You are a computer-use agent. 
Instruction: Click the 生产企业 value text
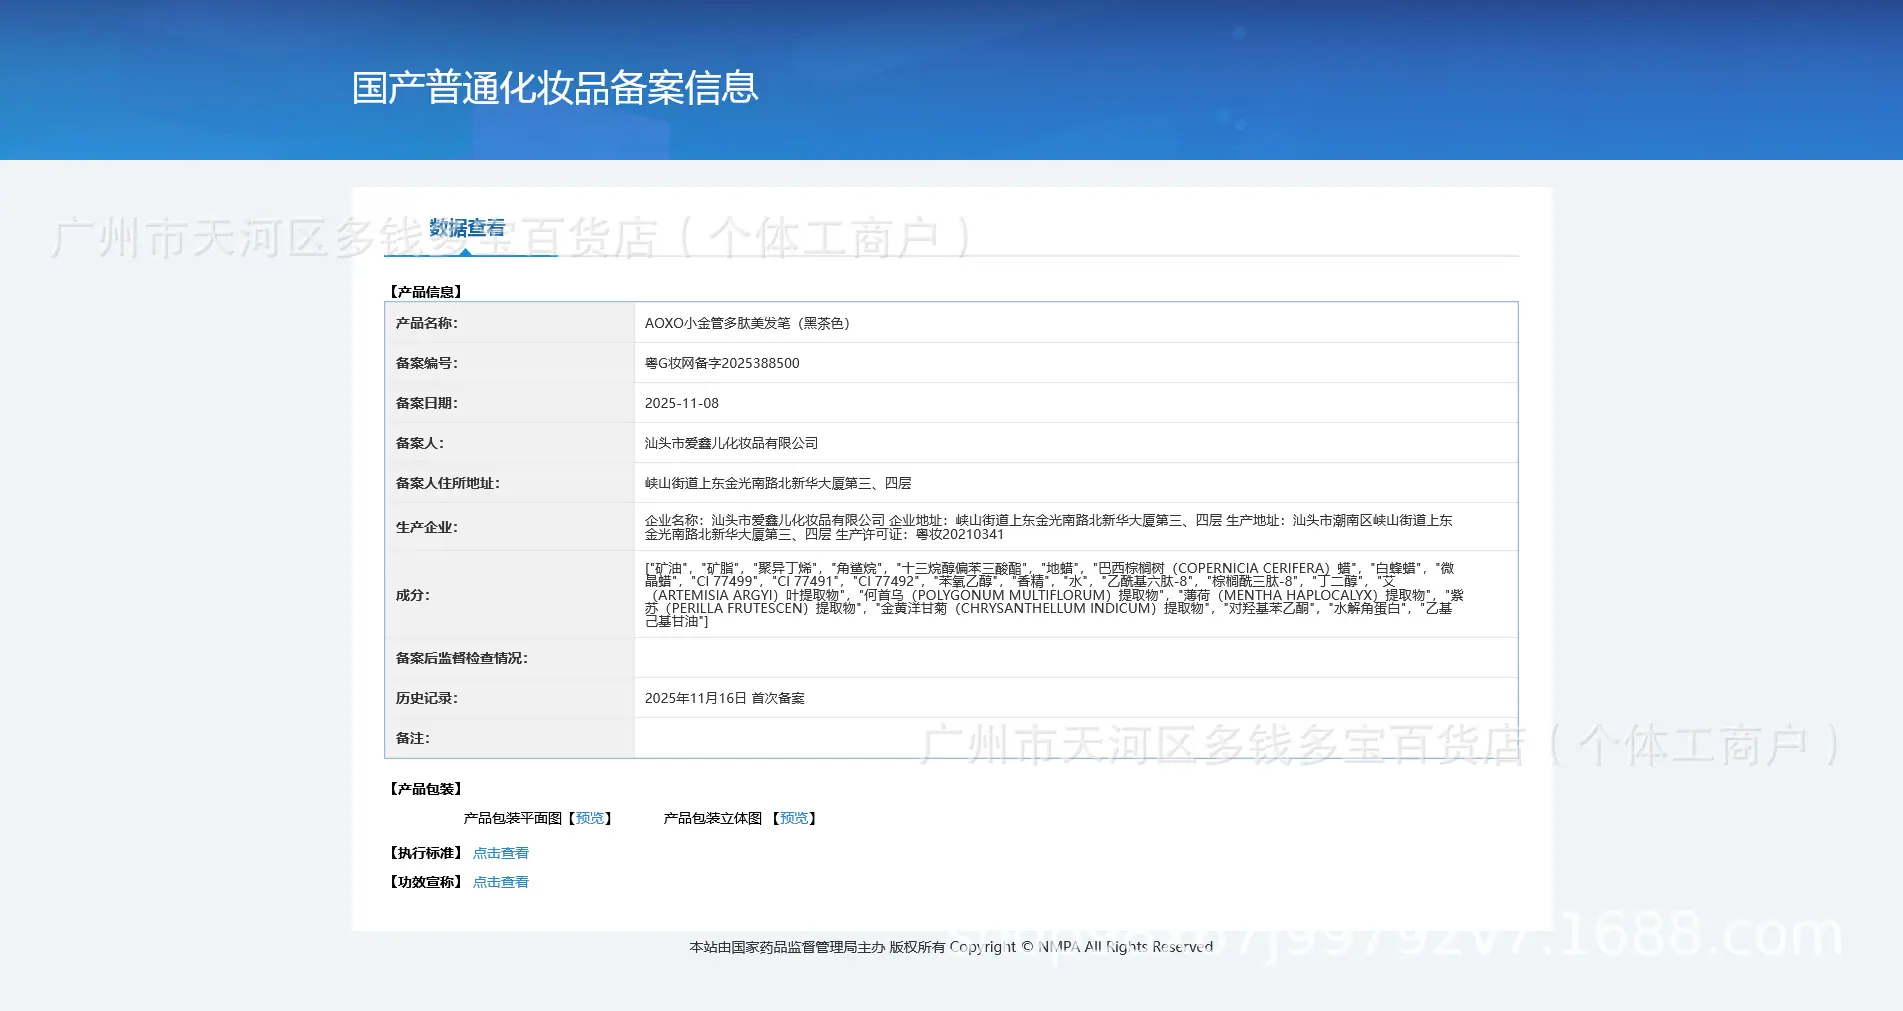point(1048,527)
